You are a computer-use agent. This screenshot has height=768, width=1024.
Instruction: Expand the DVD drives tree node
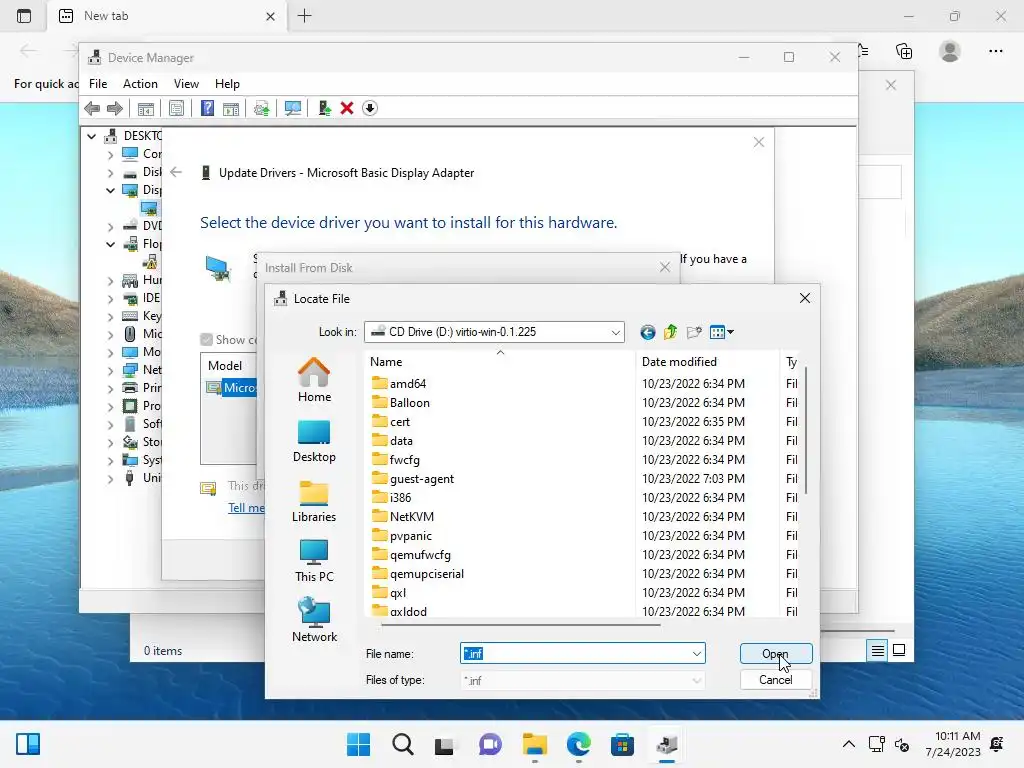point(110,227)
